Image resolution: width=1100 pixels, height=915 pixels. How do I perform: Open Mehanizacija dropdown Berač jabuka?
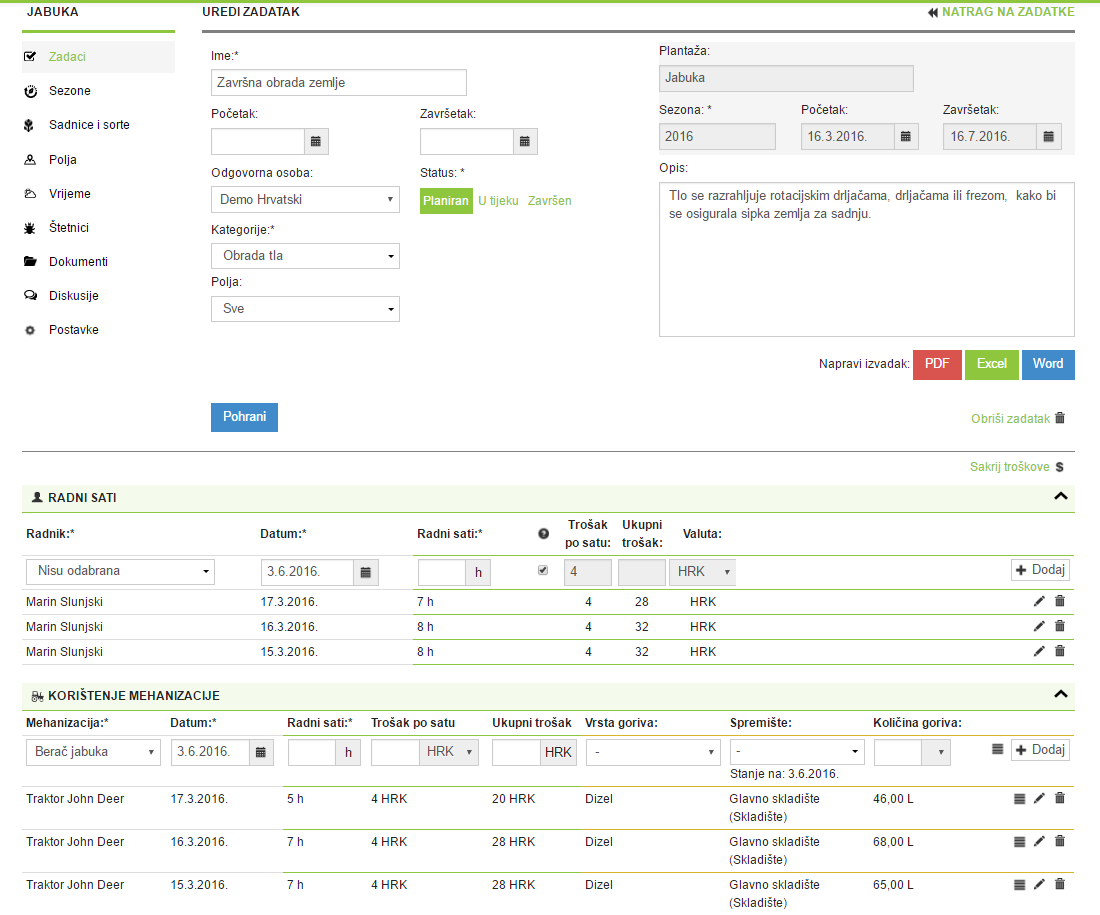click(93, 752)
